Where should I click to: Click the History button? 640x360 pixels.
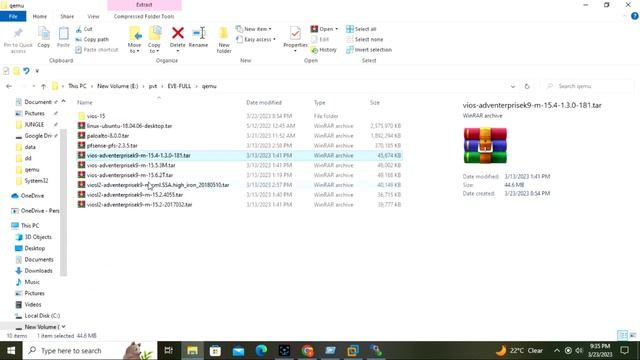tap(324, 50)
